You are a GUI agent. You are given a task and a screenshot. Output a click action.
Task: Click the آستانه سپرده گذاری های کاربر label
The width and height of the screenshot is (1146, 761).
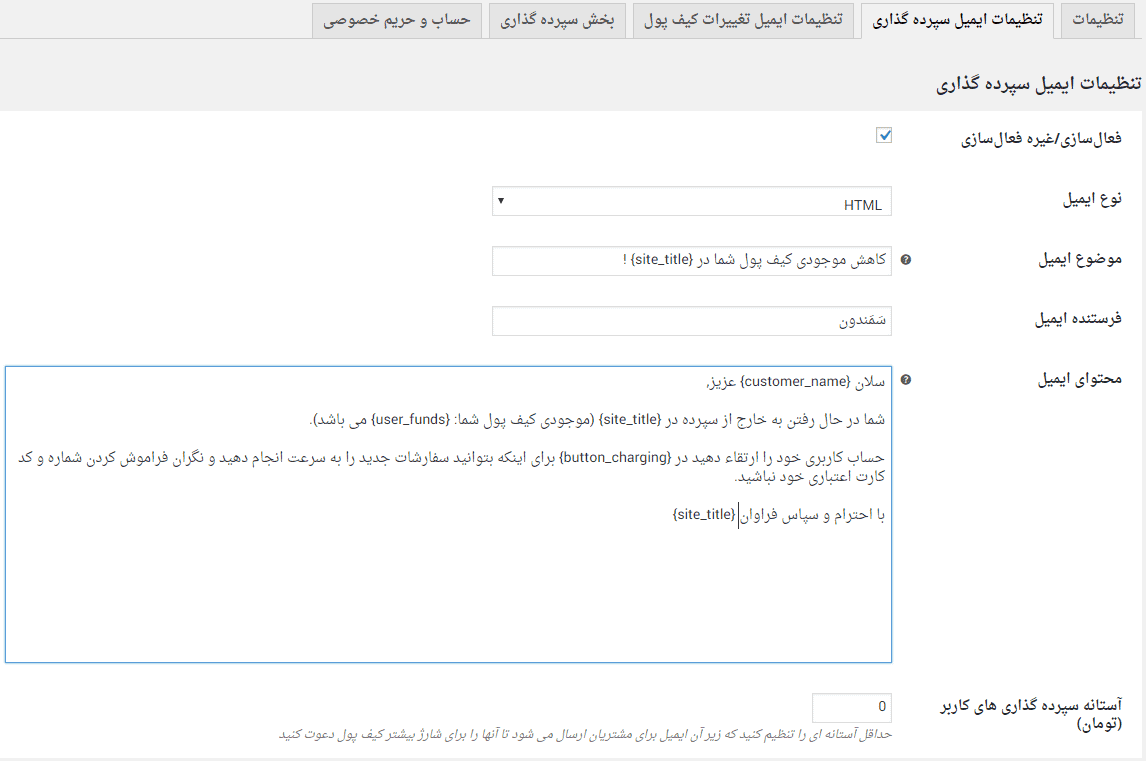click(x=1031, y=714)
